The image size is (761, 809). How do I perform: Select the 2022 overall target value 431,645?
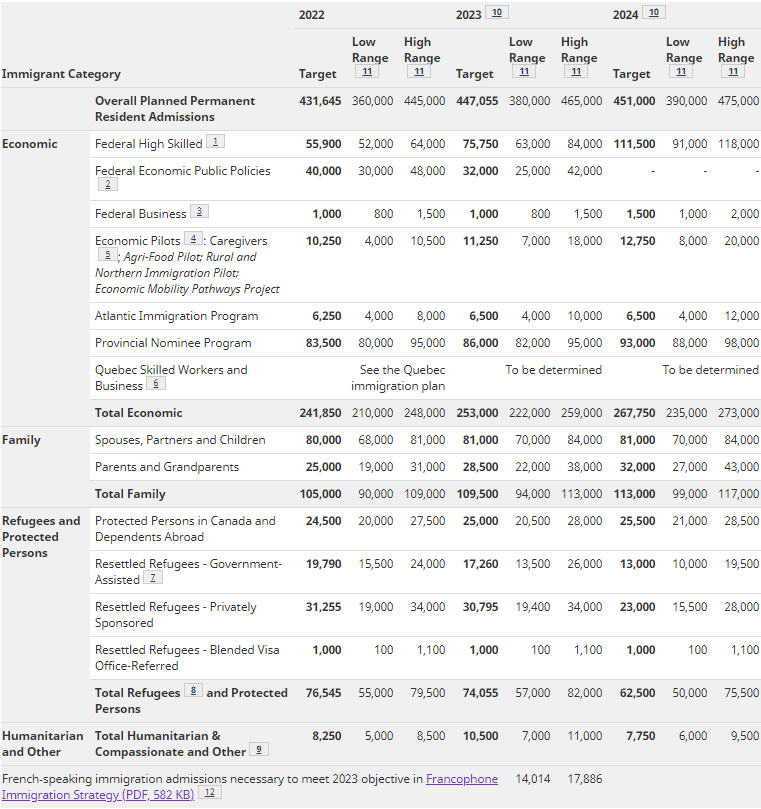(x=320, y=101)
